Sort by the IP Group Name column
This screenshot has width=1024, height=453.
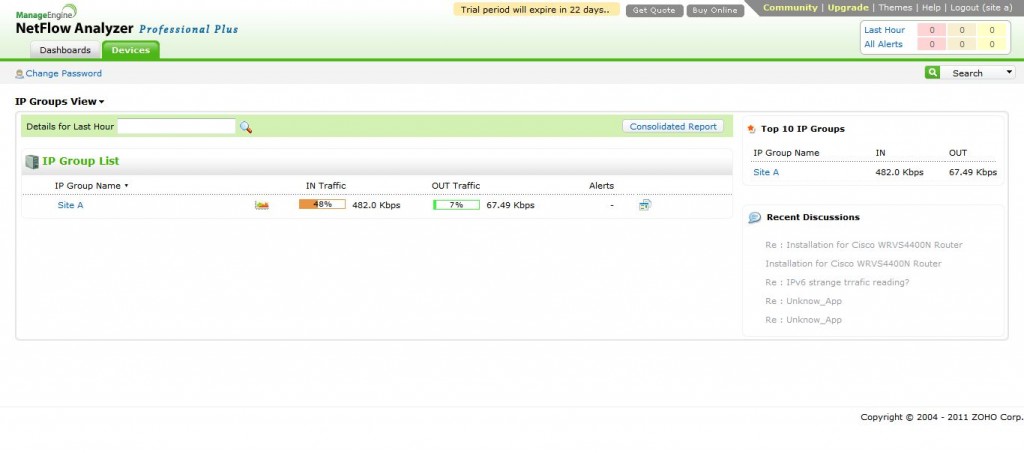pyautogui.click(x=90, y=185)
